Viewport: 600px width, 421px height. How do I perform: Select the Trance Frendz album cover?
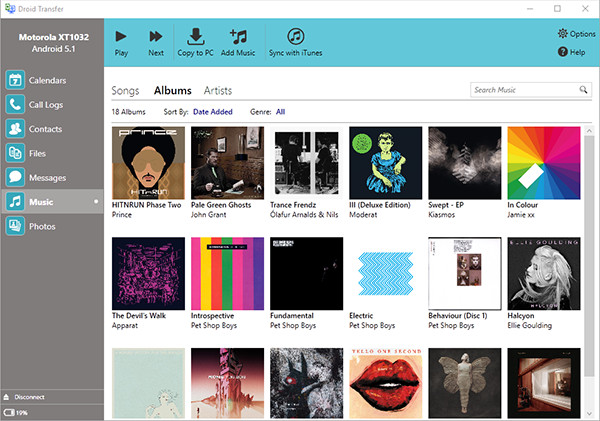click(x=307, y=163)
